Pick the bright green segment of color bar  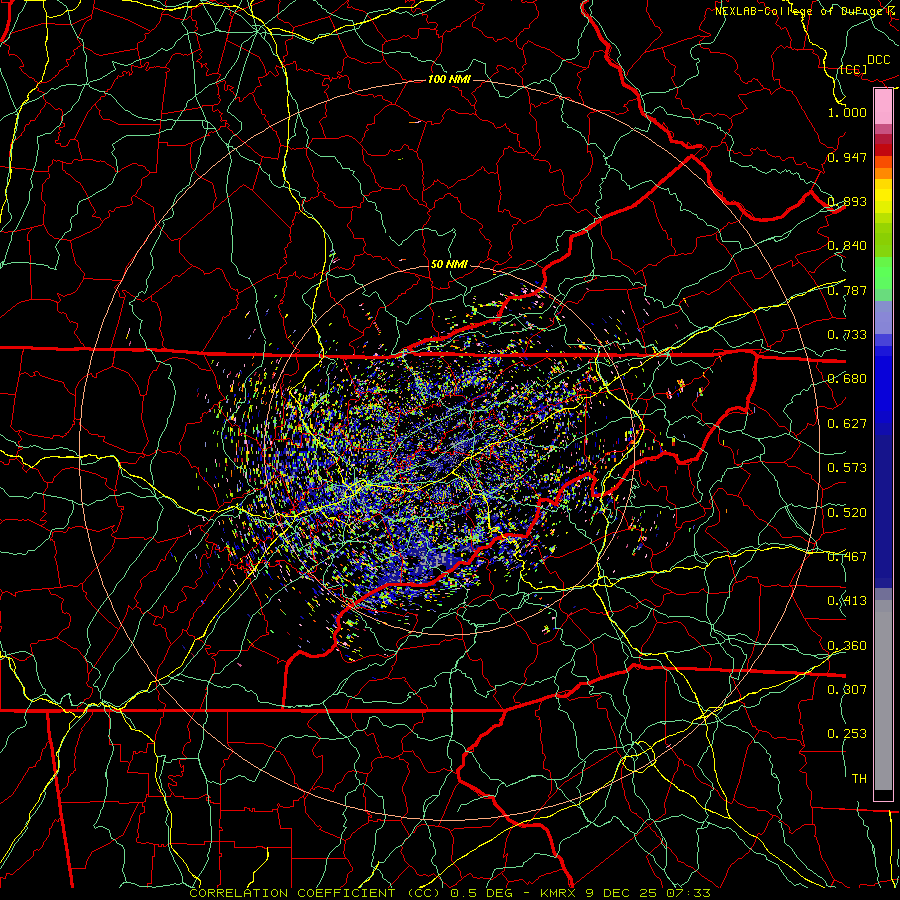[x=883, y=273]
